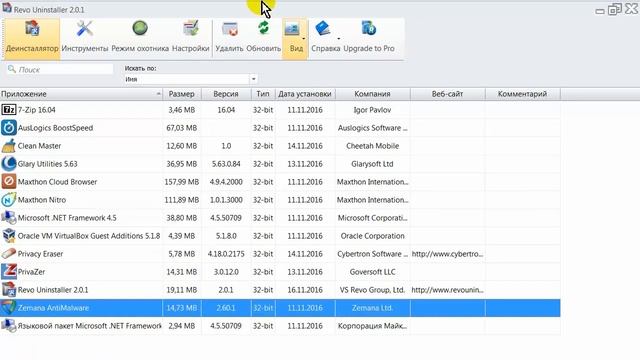Click Maxthon Nitro name text
Viewport: 640px width, 360px height.
pos(42,200)
